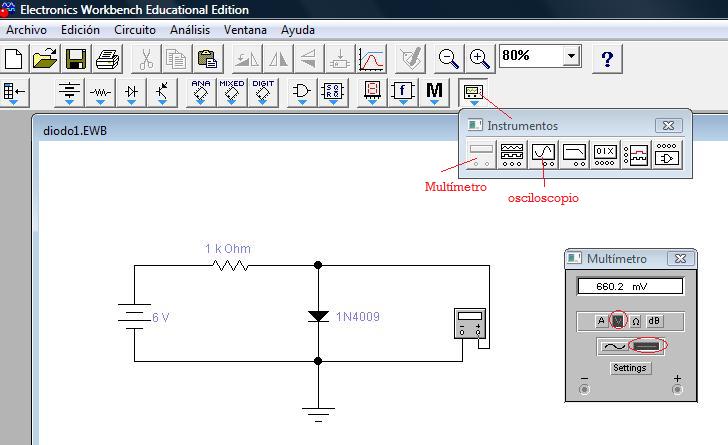
Task: Toggle multimeter to AC wave signal
Action: pyautogui.click(x=613, y=346)
